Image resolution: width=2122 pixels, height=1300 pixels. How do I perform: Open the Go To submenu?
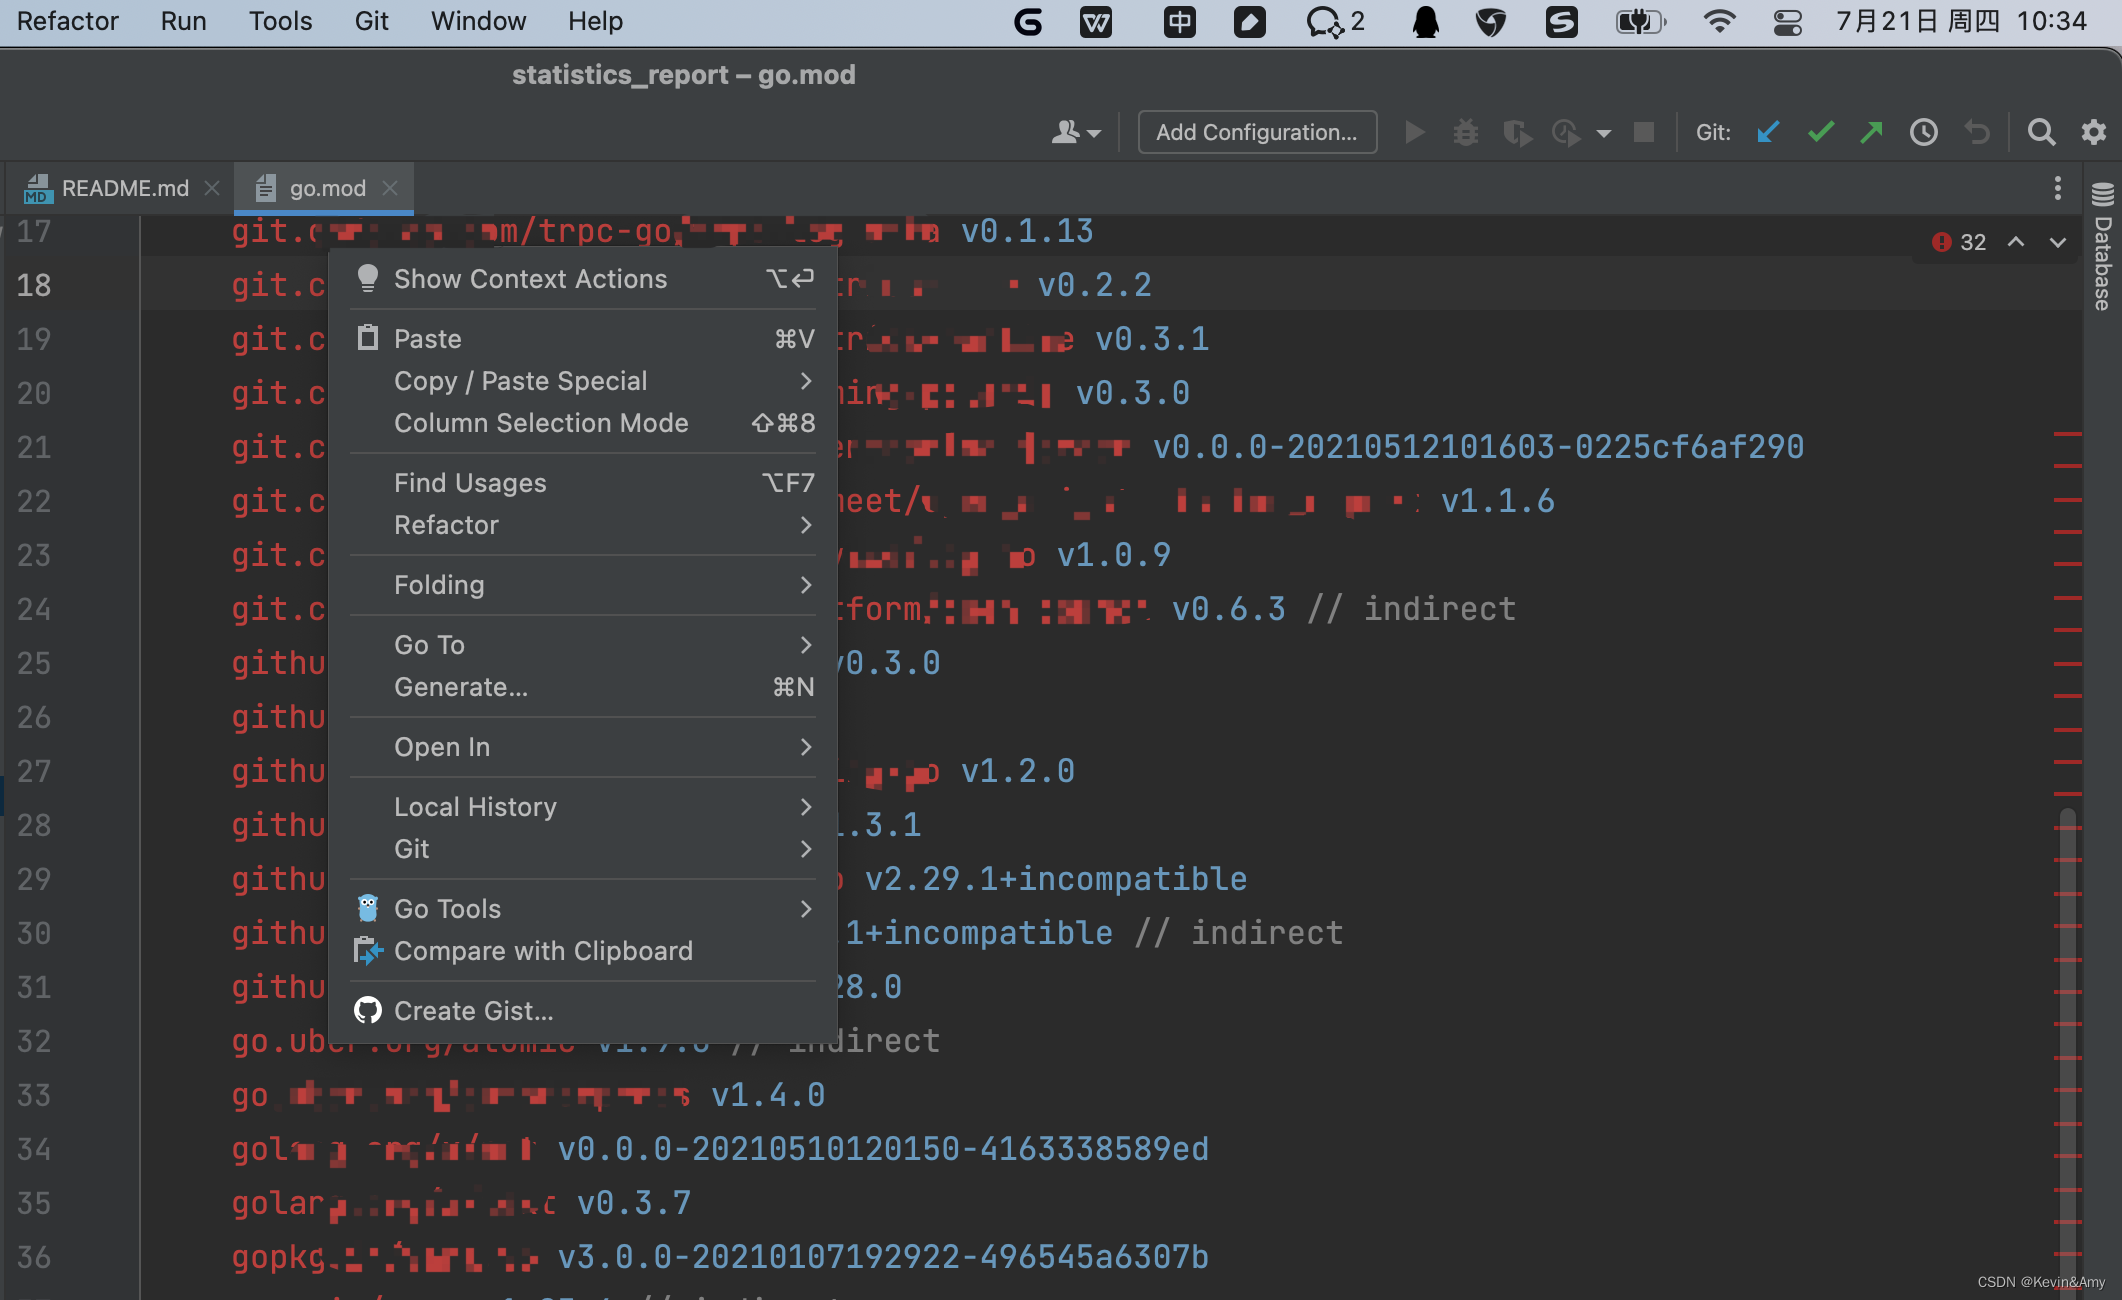(429, 645)
